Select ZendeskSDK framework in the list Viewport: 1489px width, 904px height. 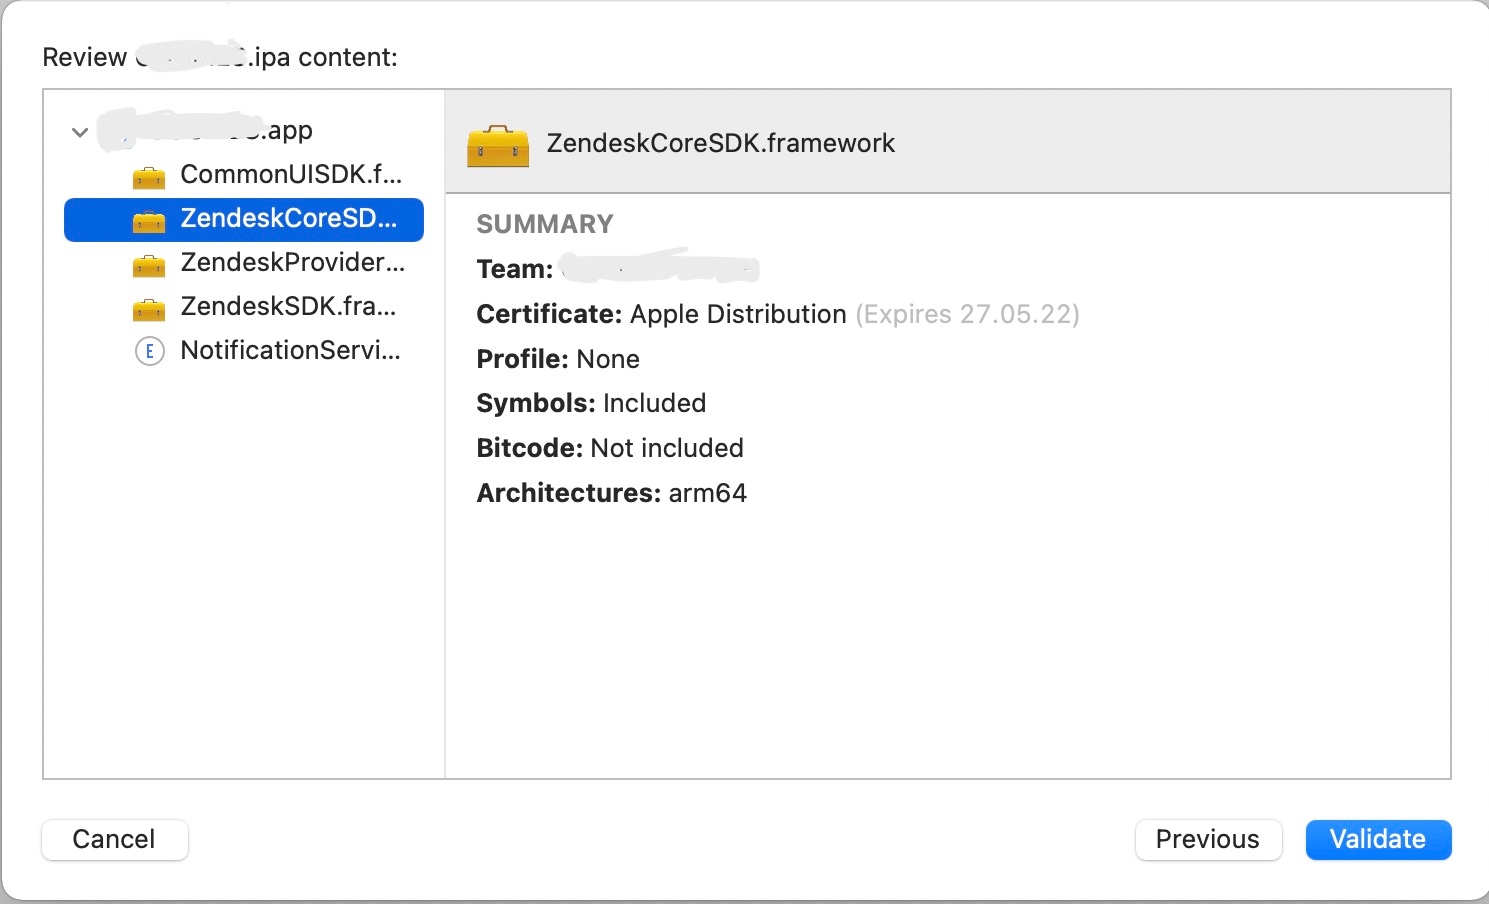tap(288, 307)
